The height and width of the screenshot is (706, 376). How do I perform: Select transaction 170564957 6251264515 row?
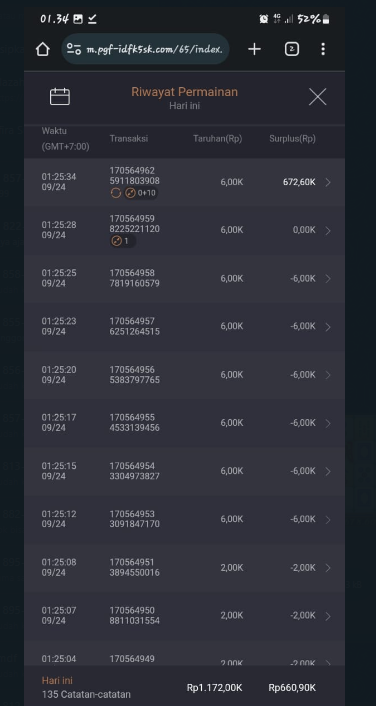point(185,326)
